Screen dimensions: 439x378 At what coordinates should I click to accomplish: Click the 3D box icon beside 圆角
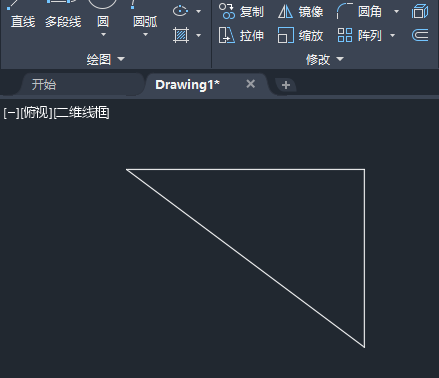(420, 11)
